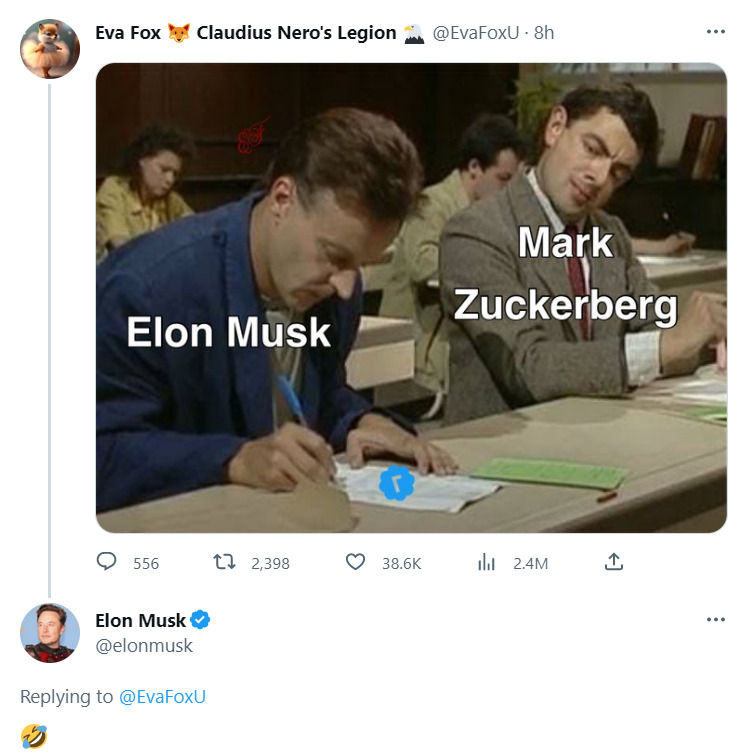The image size is (747, 755).
Task: Click the 556 replies count
Action: pyautogui.click(x=146, y=563)
